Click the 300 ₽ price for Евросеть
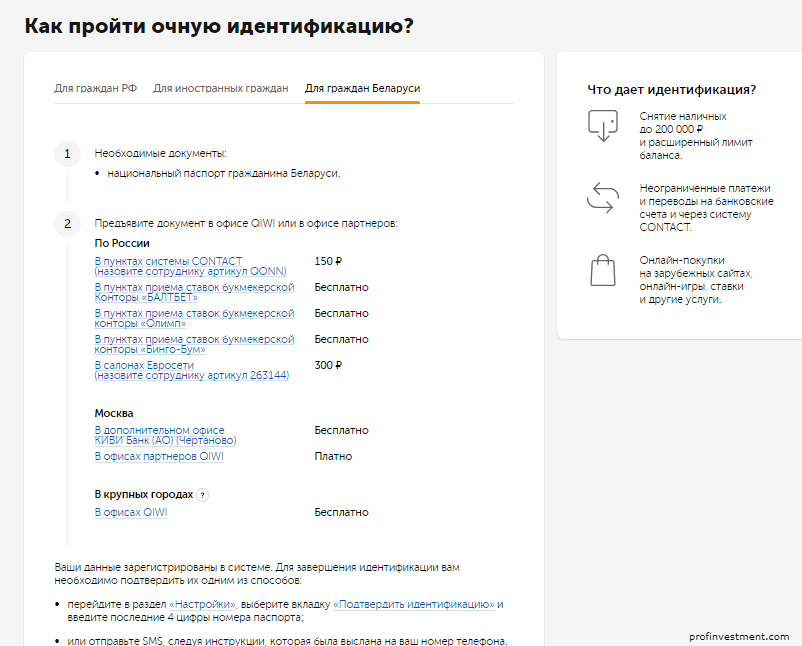The width and height of the screenshot is (802, 646). click(328, 365)
